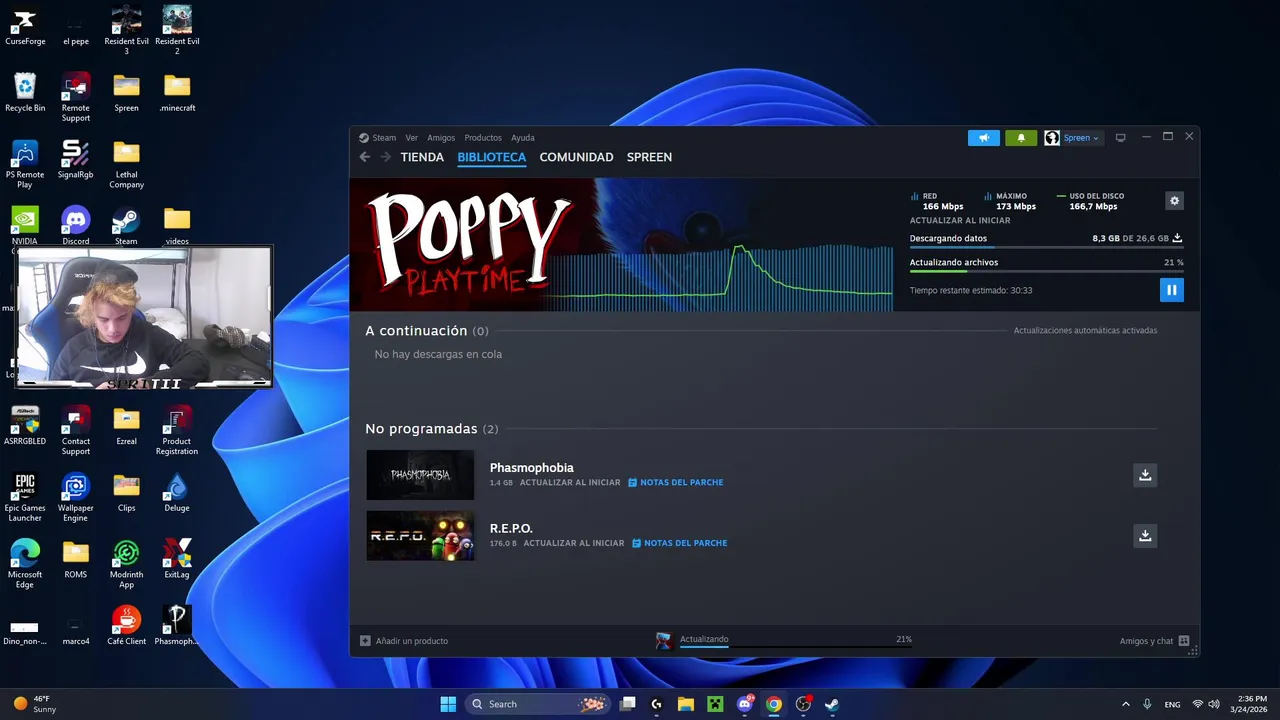Switch to TIENDA tab
1280x720 pixels.
[422, 157]
